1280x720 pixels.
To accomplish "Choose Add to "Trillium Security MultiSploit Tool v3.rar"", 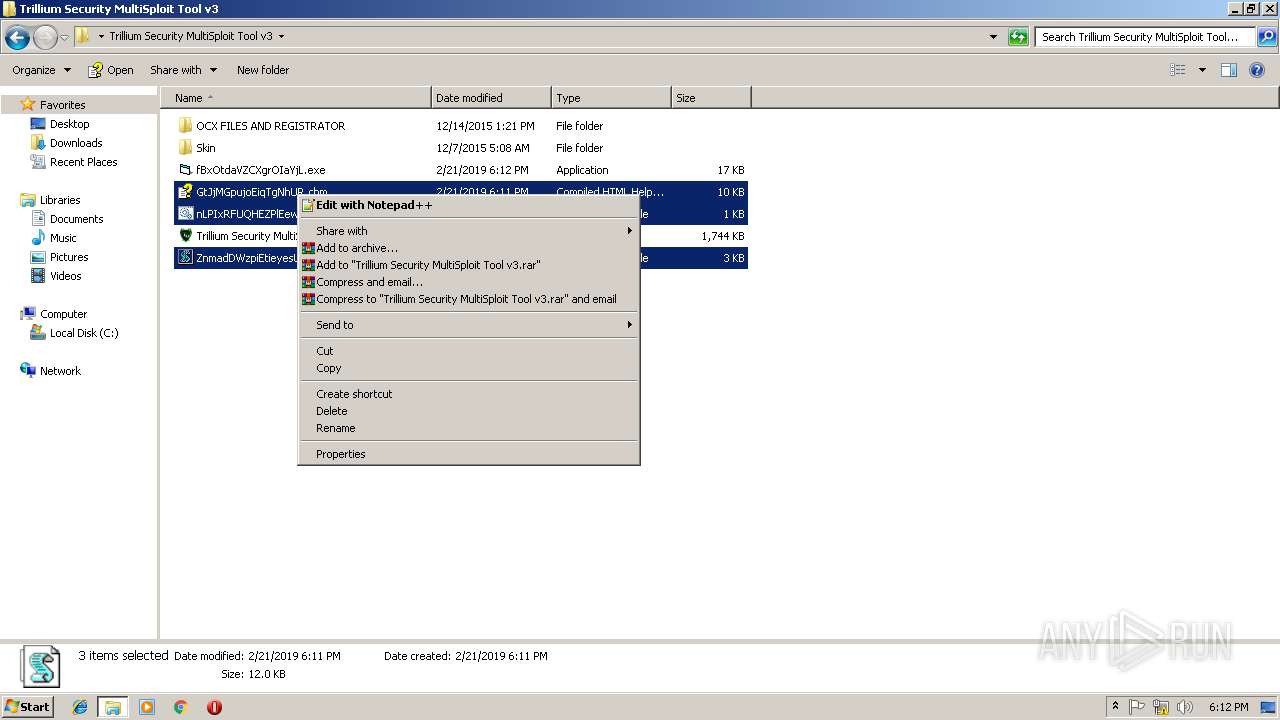I will 468,265.
